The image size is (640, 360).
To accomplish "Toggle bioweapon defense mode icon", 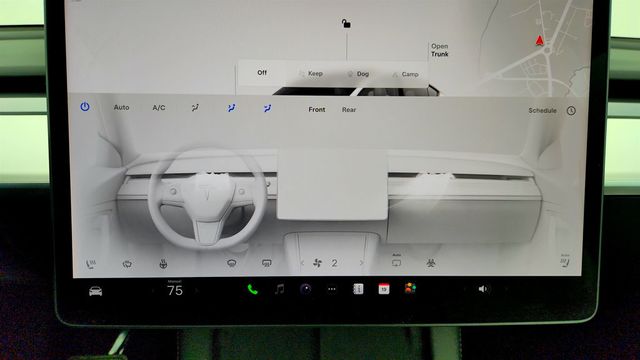I will 431,263.
